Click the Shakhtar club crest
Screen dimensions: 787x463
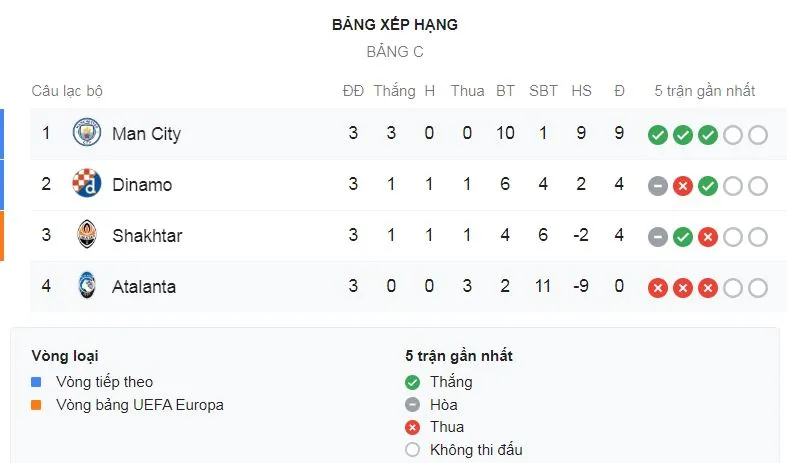tap(87, 236)
